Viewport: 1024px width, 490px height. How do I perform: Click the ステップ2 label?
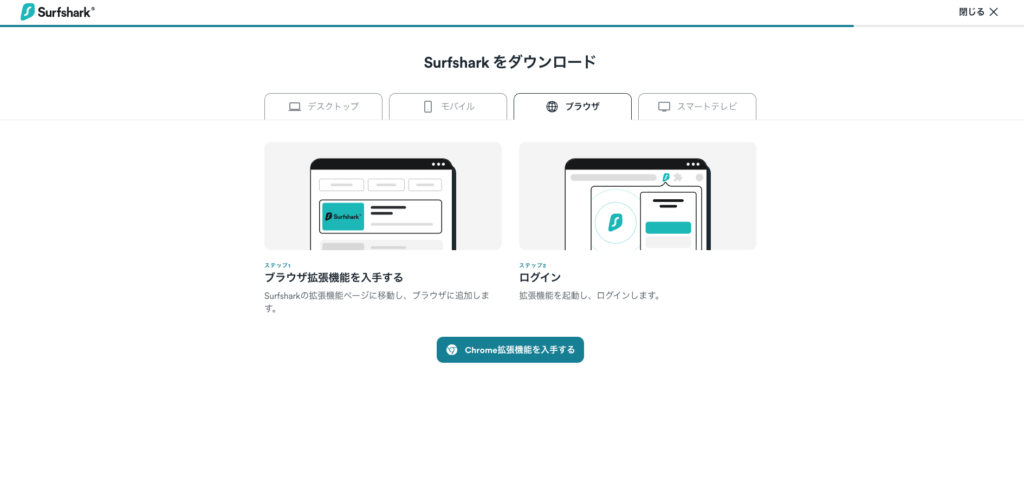(x=533, y=265)
